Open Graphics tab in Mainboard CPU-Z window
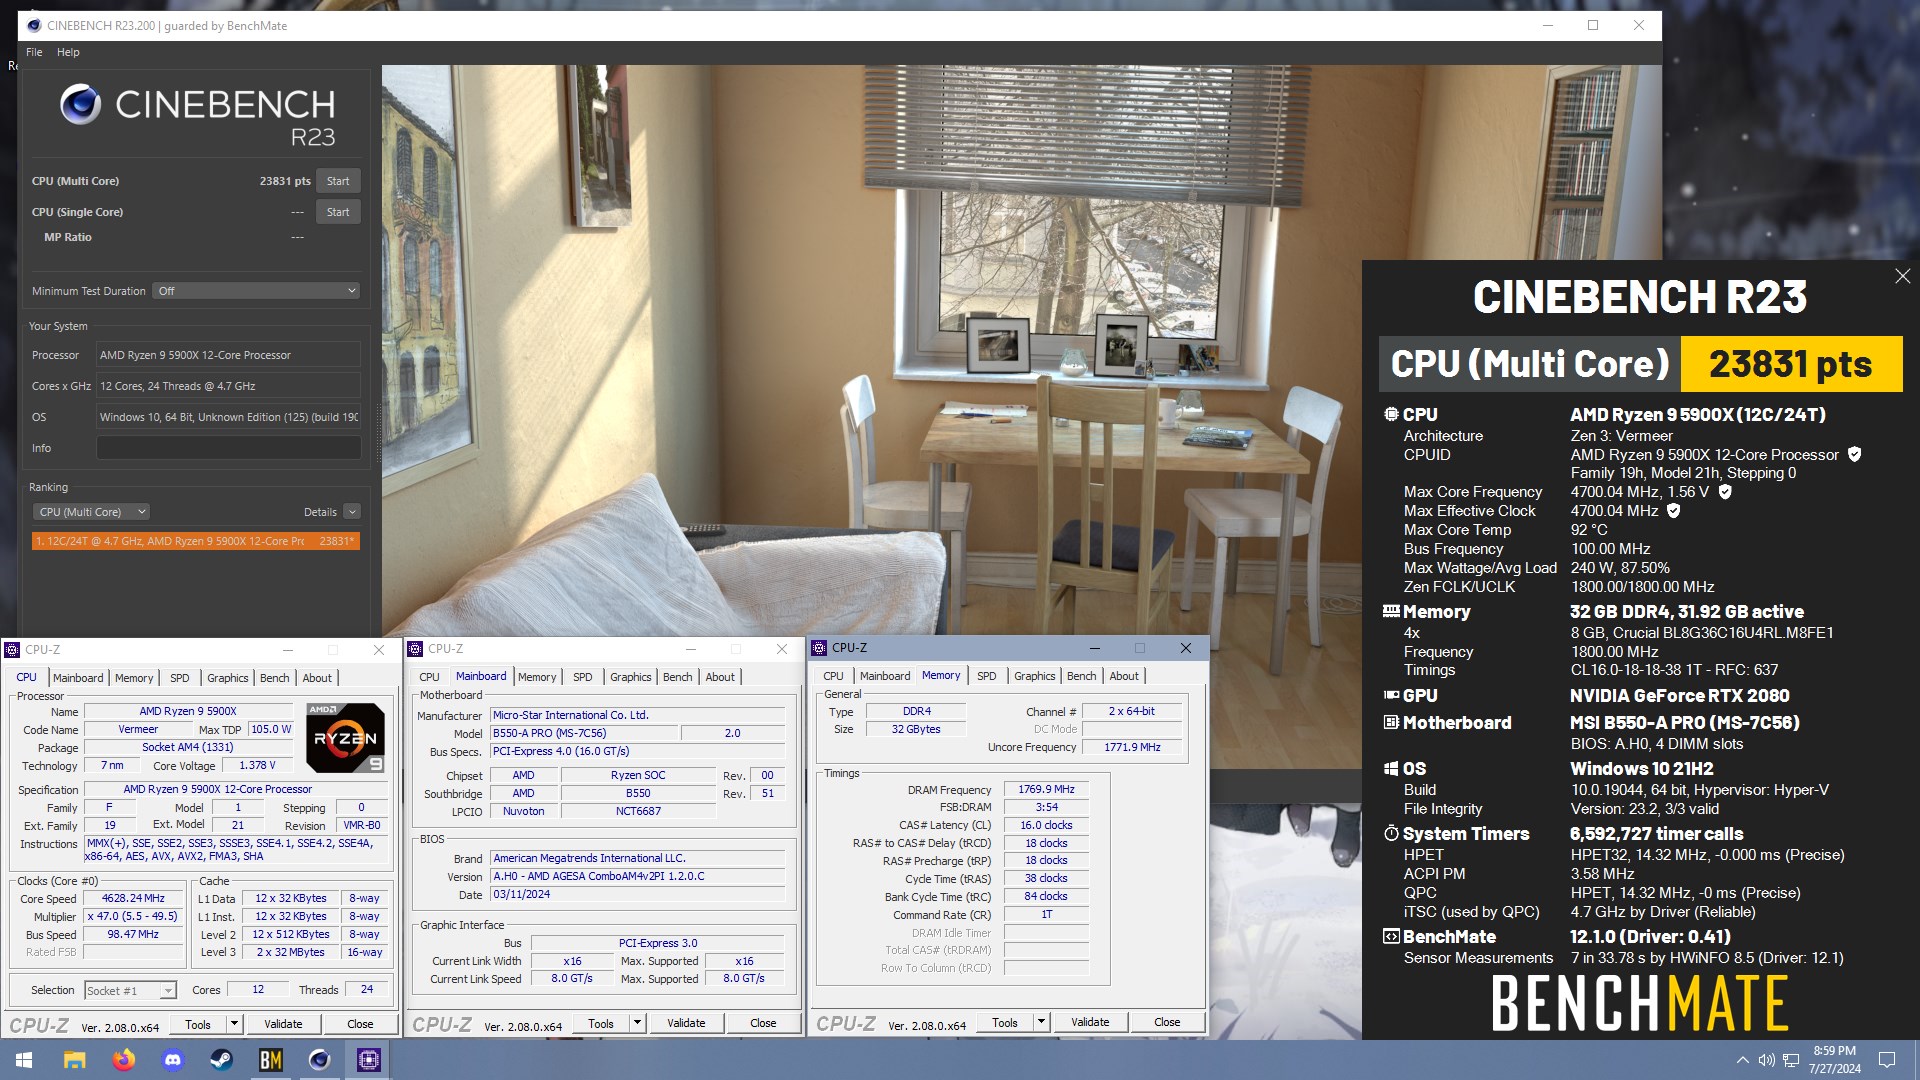The width and height of the screenshot is (1920, 1080). 630,677
